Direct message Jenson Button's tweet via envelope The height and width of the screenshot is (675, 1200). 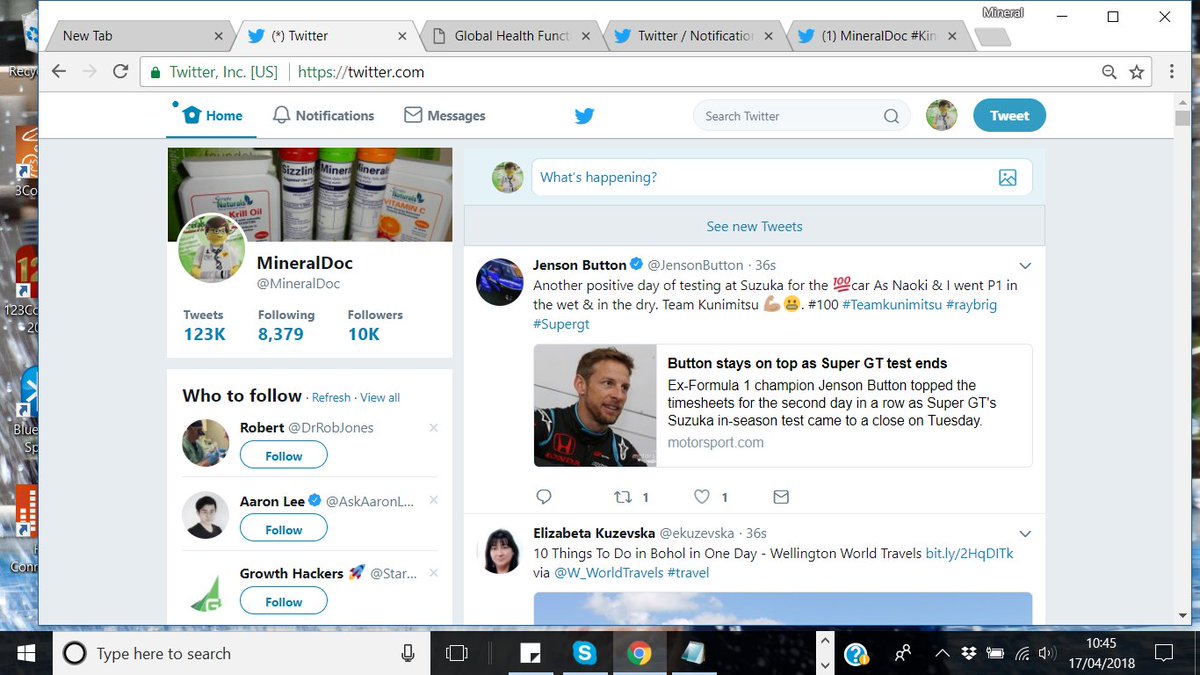pyautogui.click(x=781, y=496)
